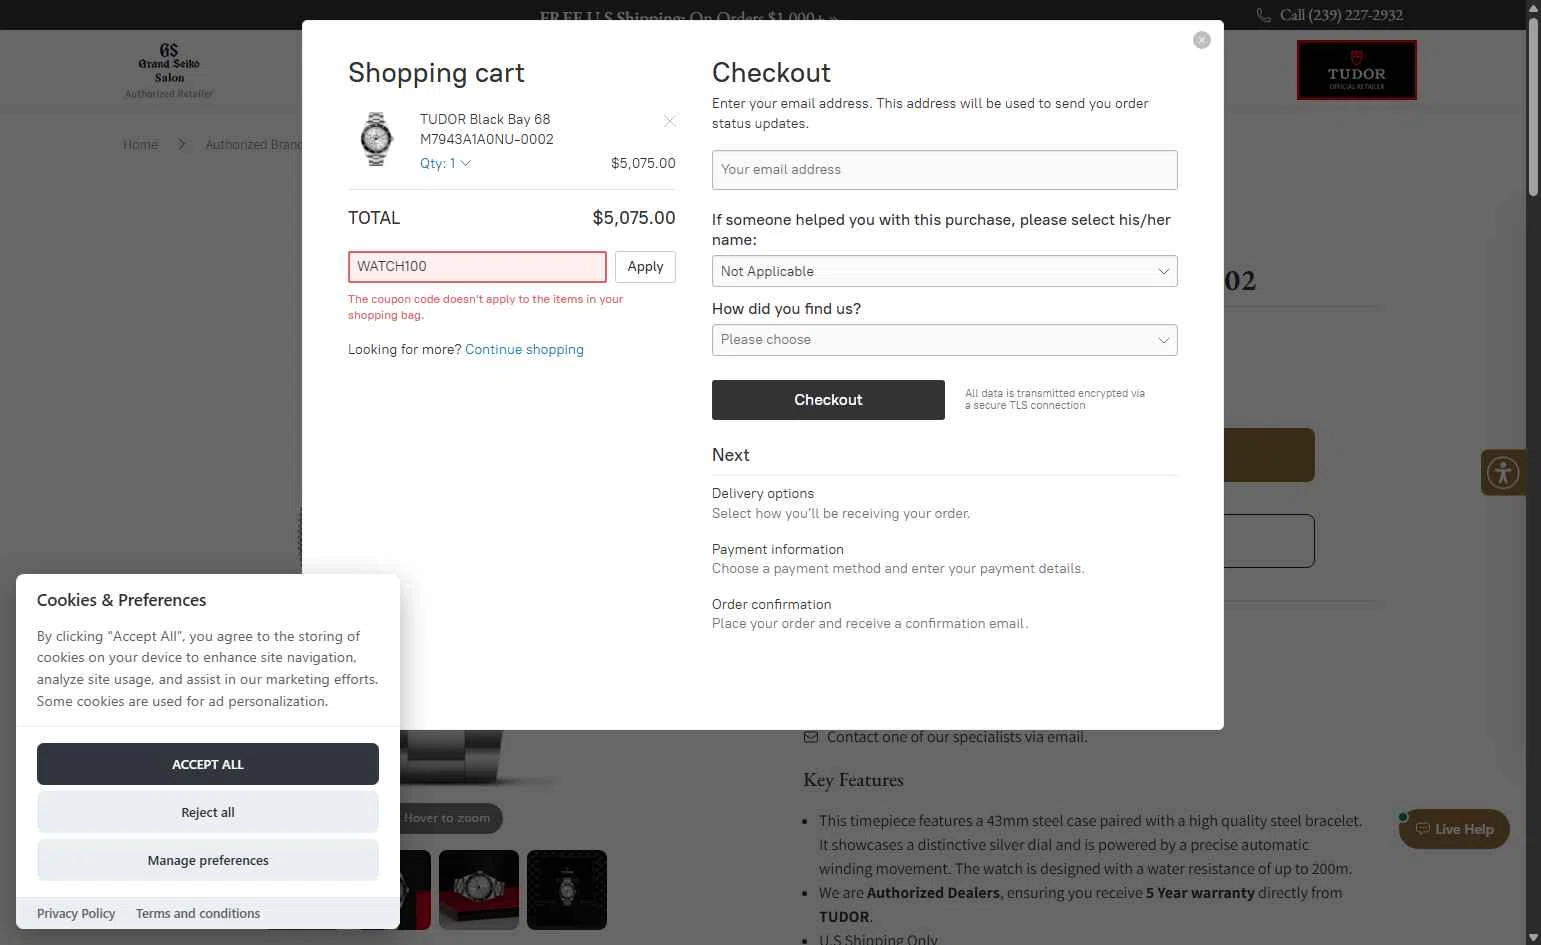Click TUDOR Black Bay 68 product name
The height and width of the screenshot is (945, 1541).
[485, 119]
